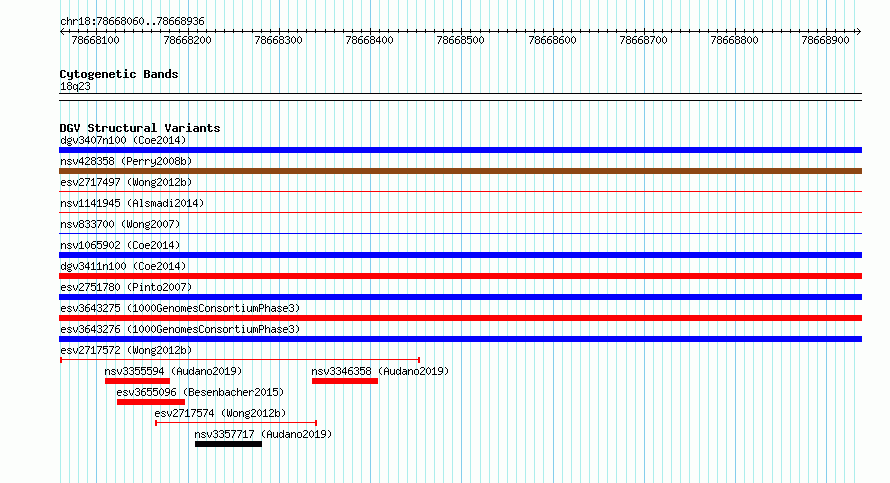Click the red esv3643275 variant bar
890x483 pixels.
coord(460,318)
